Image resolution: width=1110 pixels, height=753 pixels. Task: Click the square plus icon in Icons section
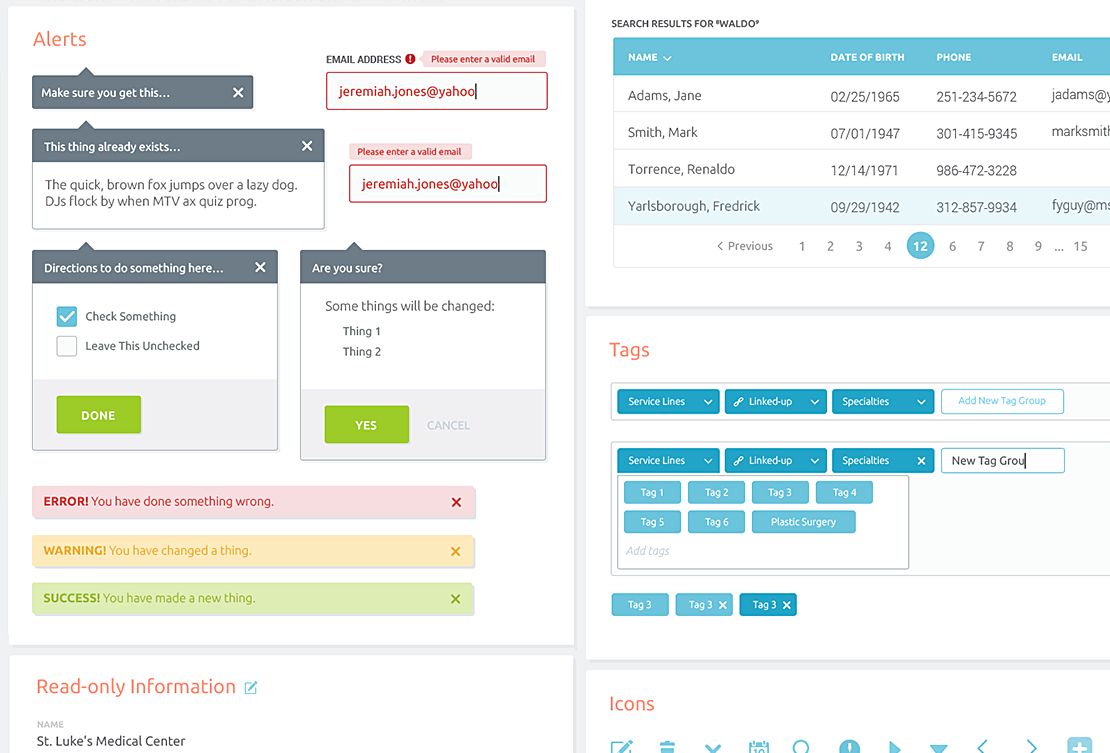click(x=1079, y=746)
